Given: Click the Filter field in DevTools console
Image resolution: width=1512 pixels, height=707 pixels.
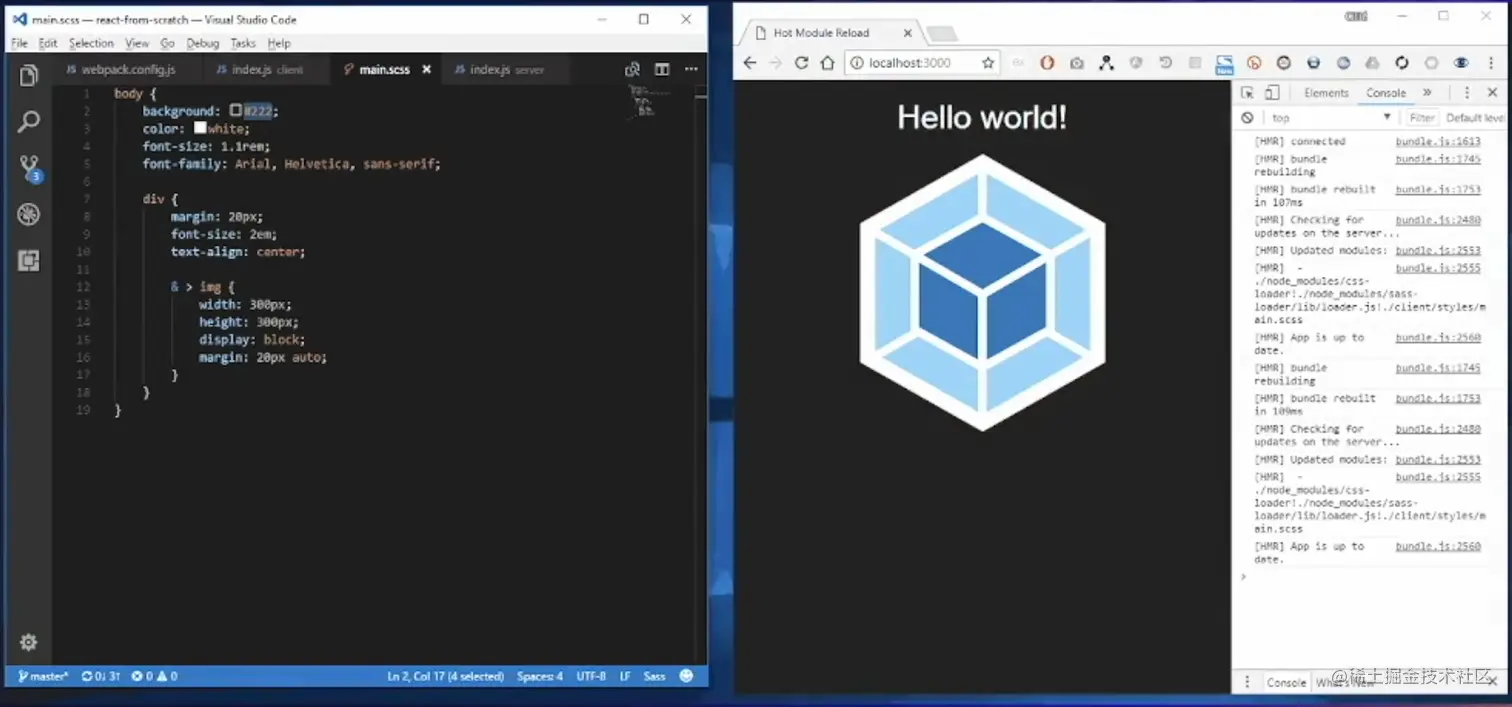Looking at the screenshot, I should (1421, 118).
